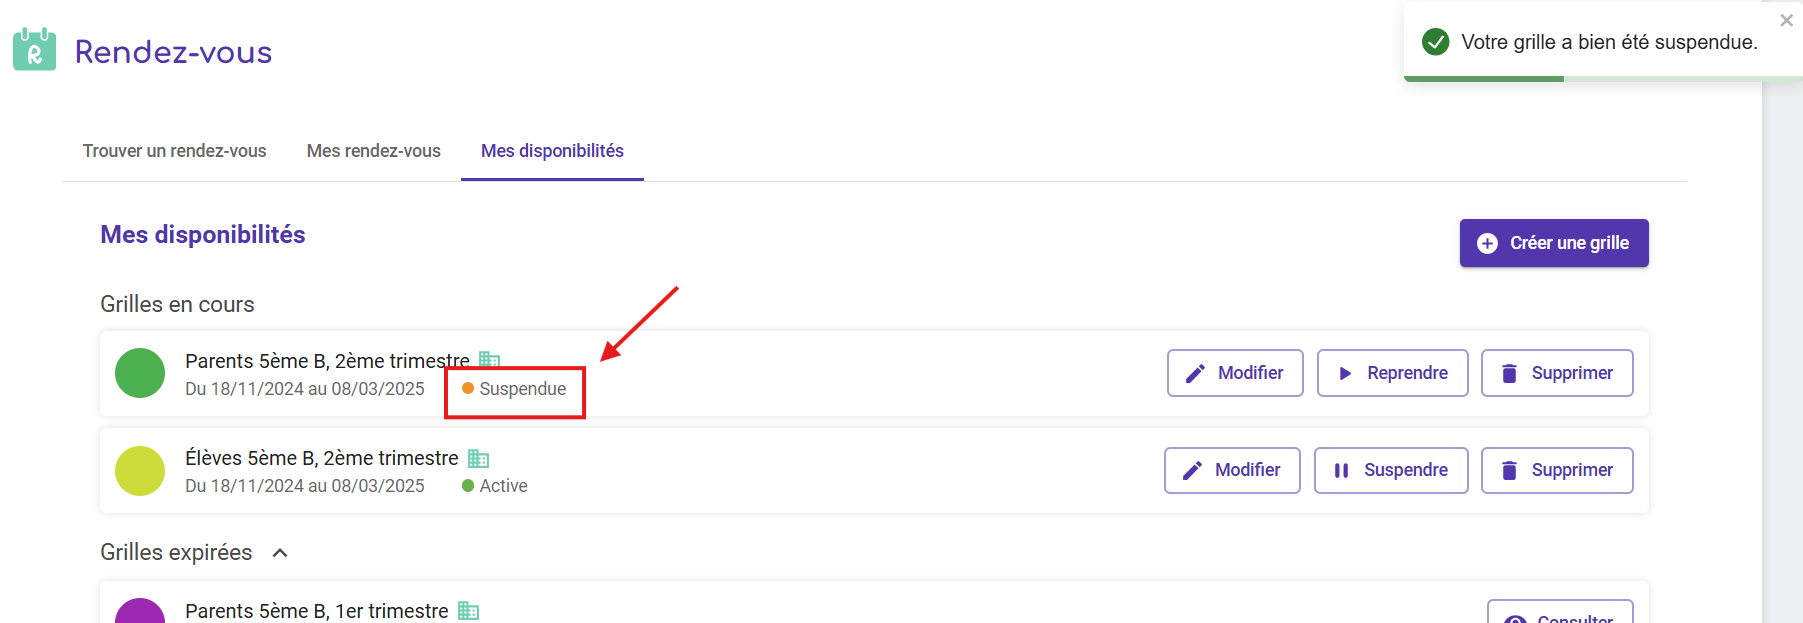The width and height of the screenshot is (1803, 623).
Task: Click the green color circle of Parents 5ème B, 2ème trimestre
Action: (140, 373)
